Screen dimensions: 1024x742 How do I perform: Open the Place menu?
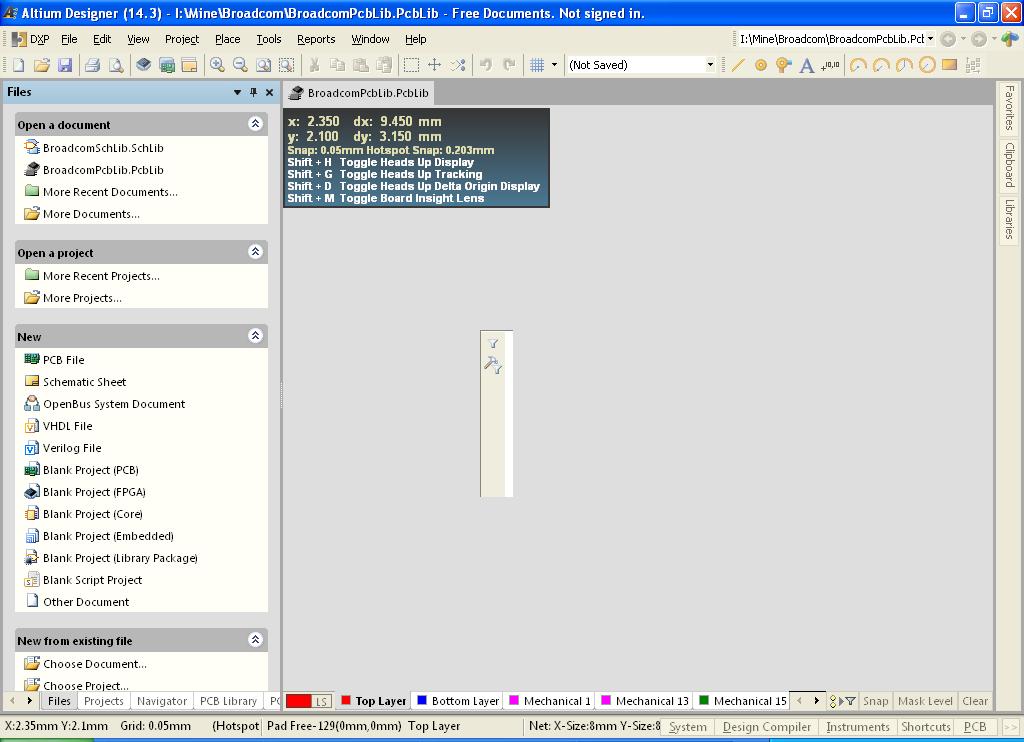click(228, 39)
